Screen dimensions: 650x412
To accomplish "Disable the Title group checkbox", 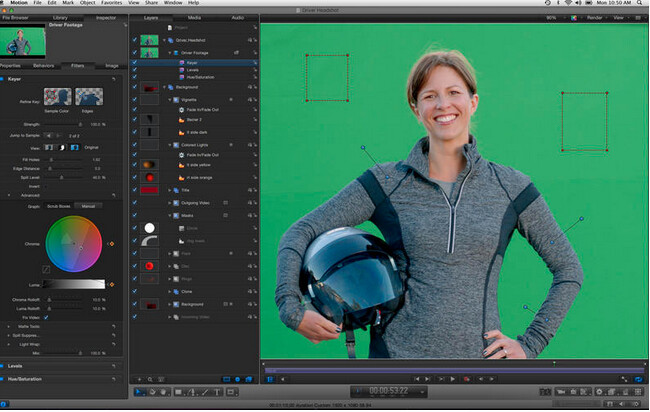I will pos(136,188).
